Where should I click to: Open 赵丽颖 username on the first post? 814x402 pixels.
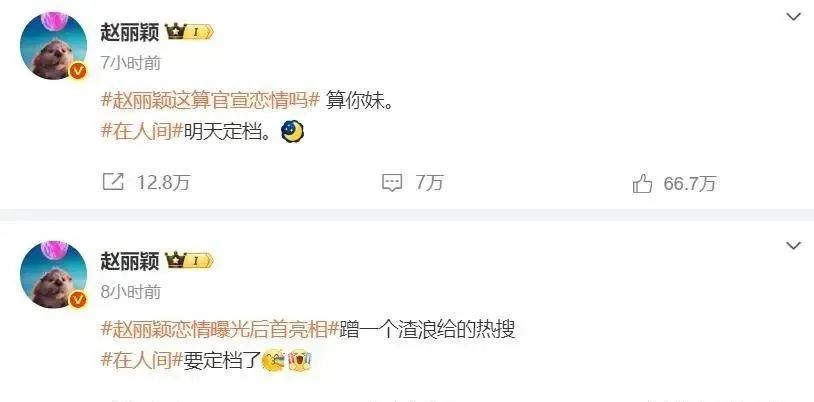tap(130, 33)
